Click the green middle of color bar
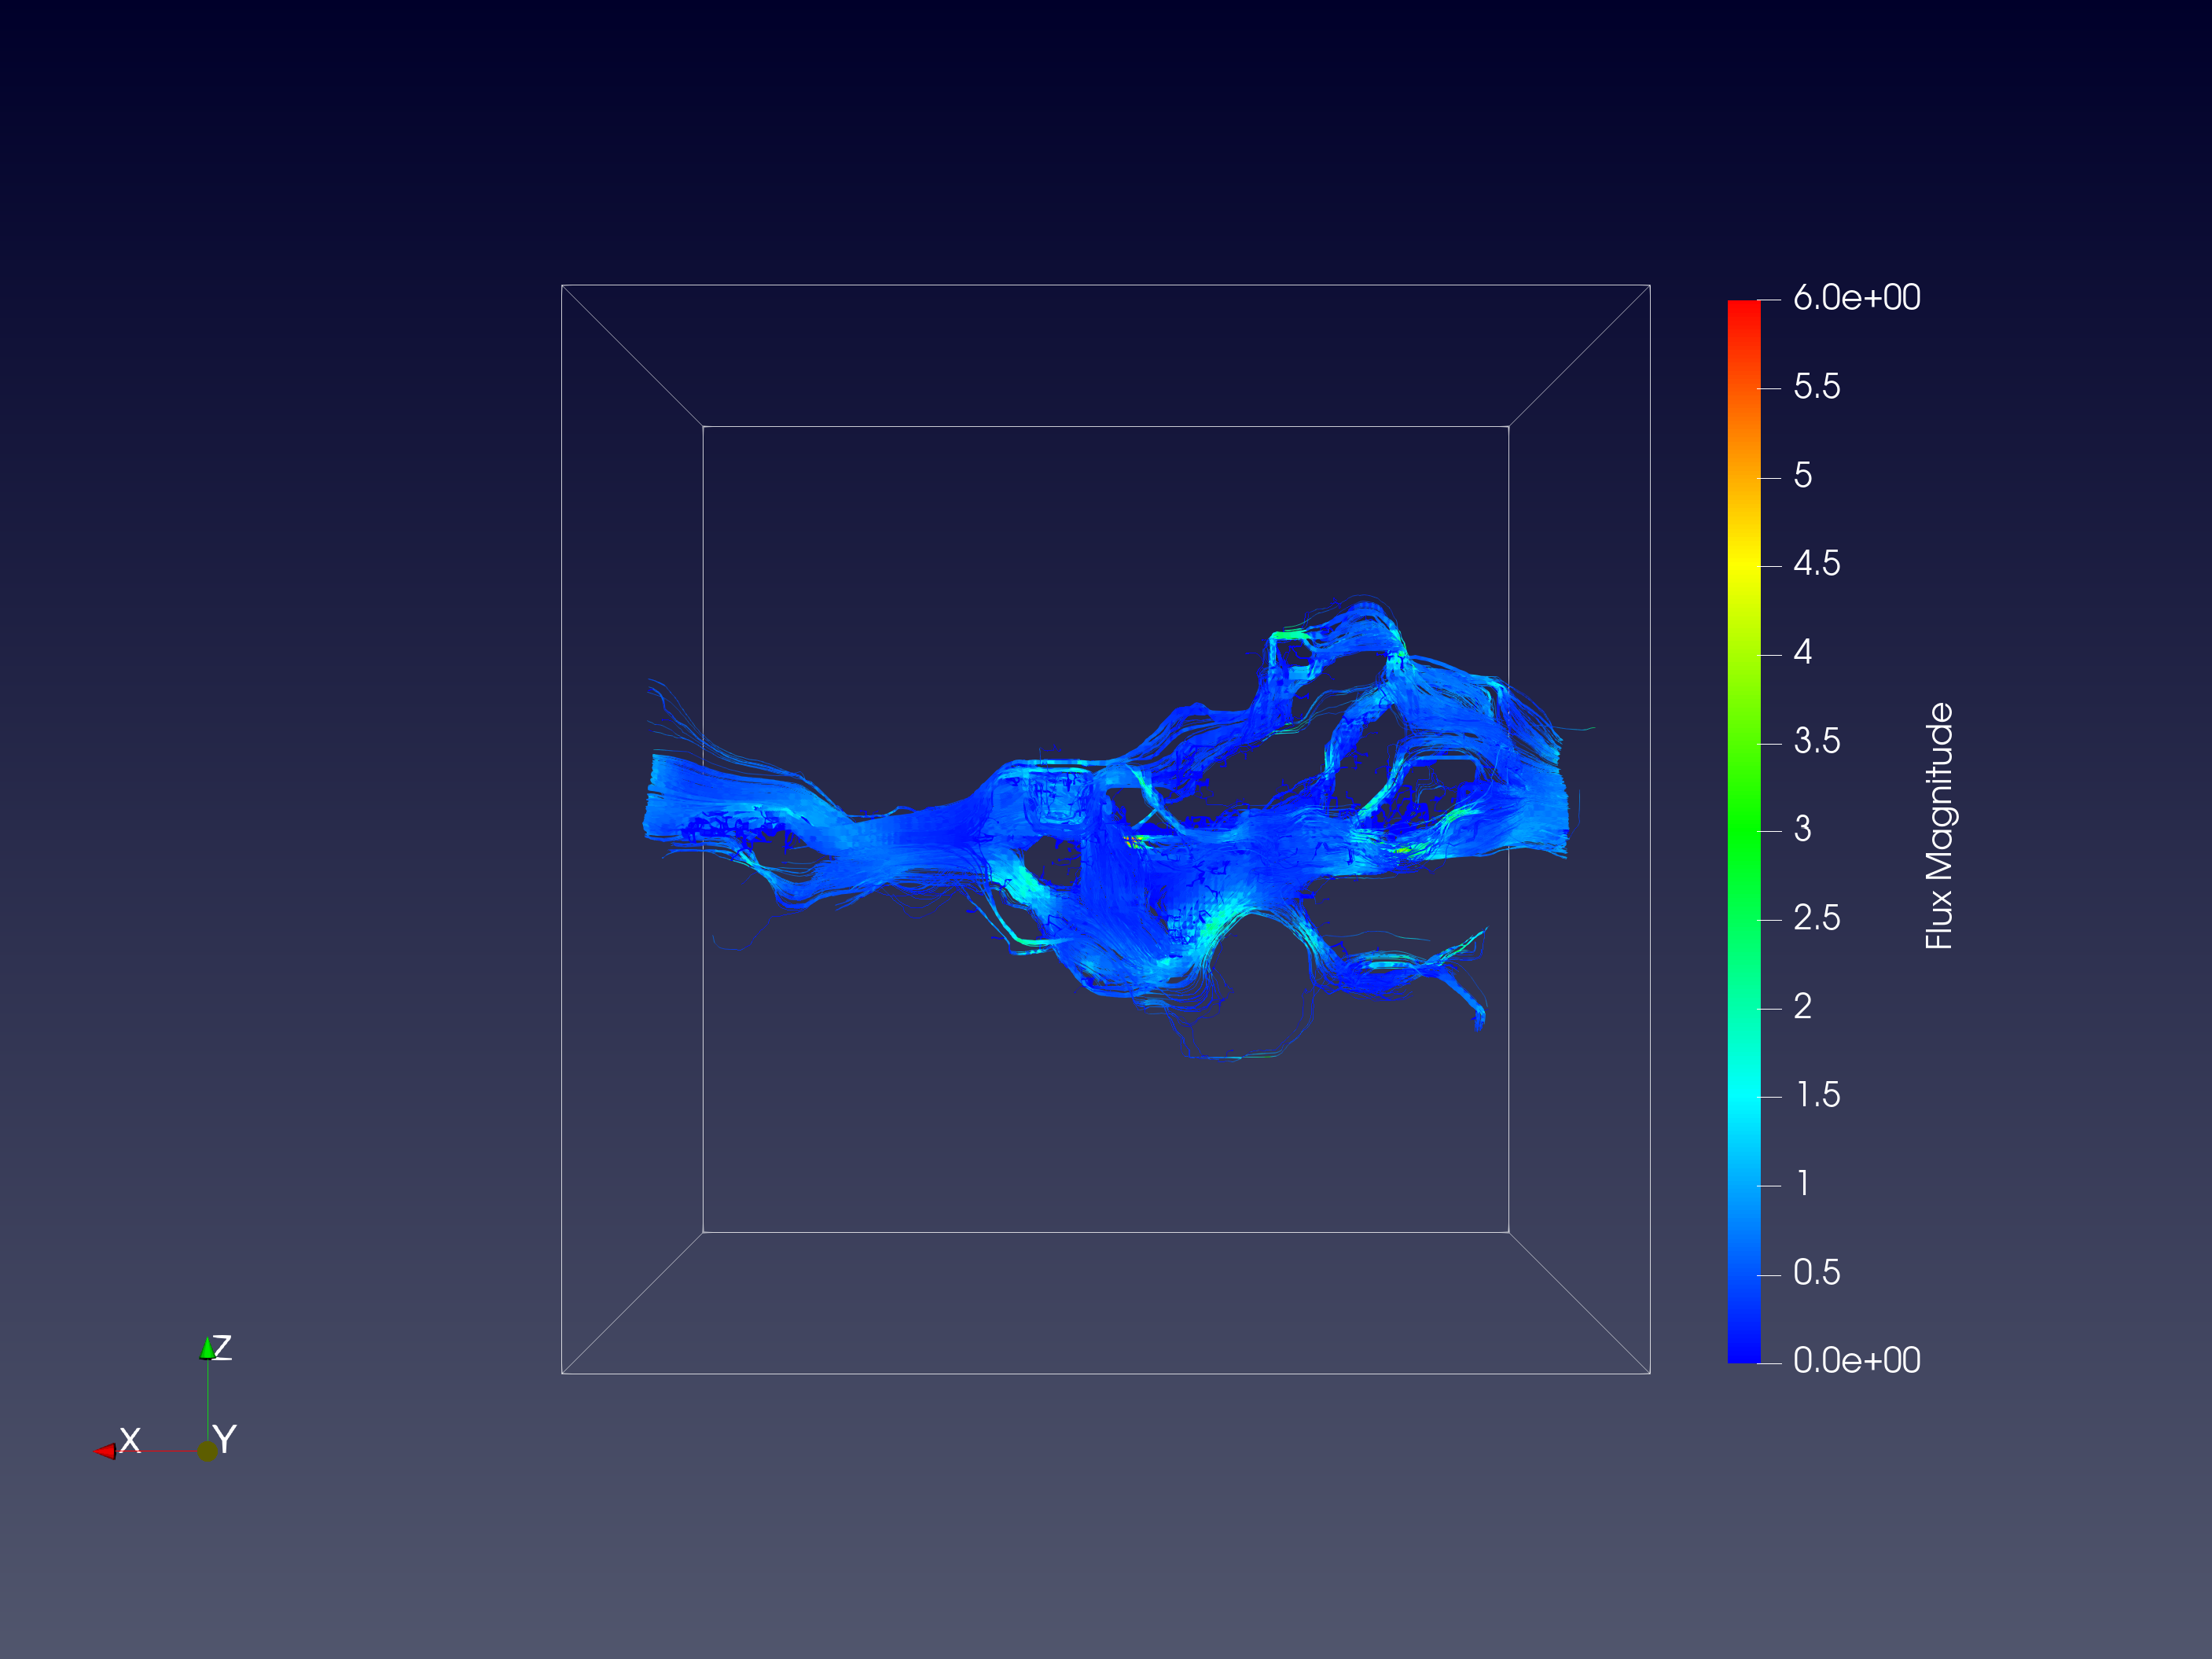 click(1744, 830)
